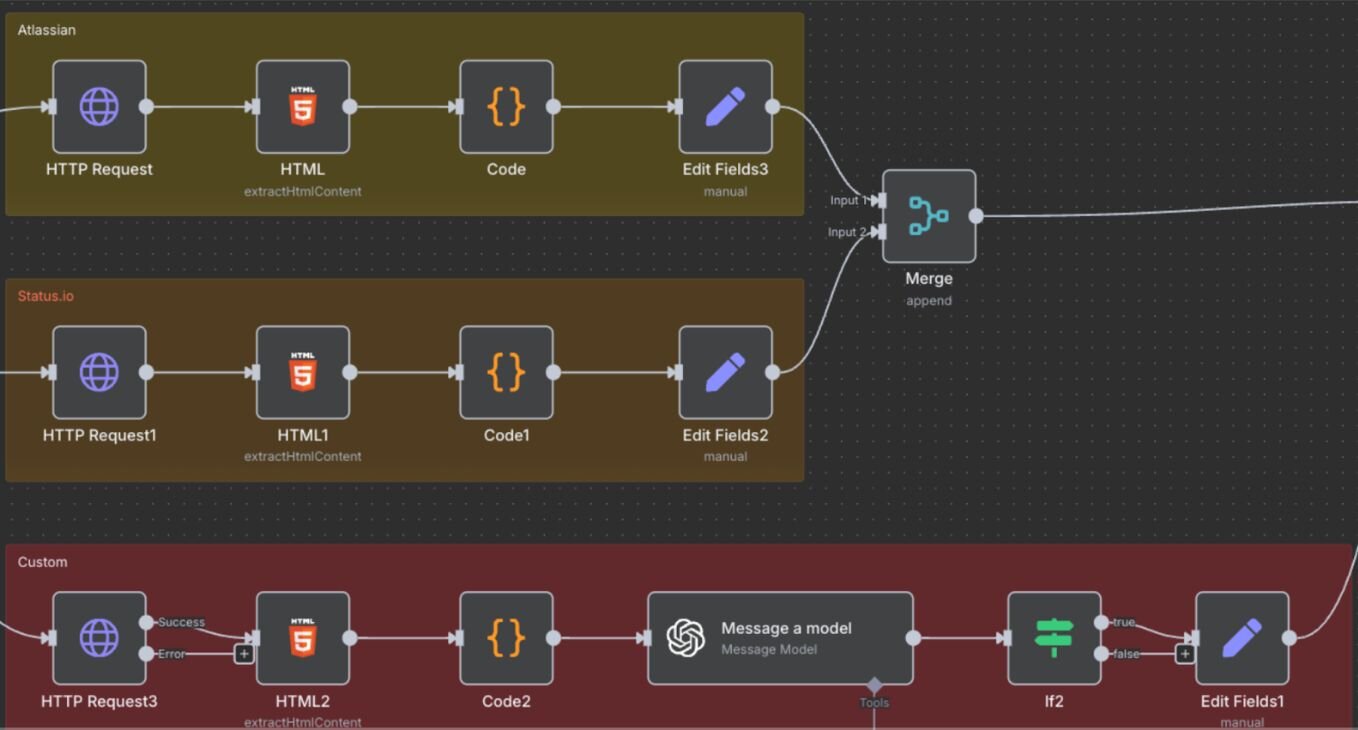Select the If2 signpost node
1358x730 pixels.
pos(1053,638)
